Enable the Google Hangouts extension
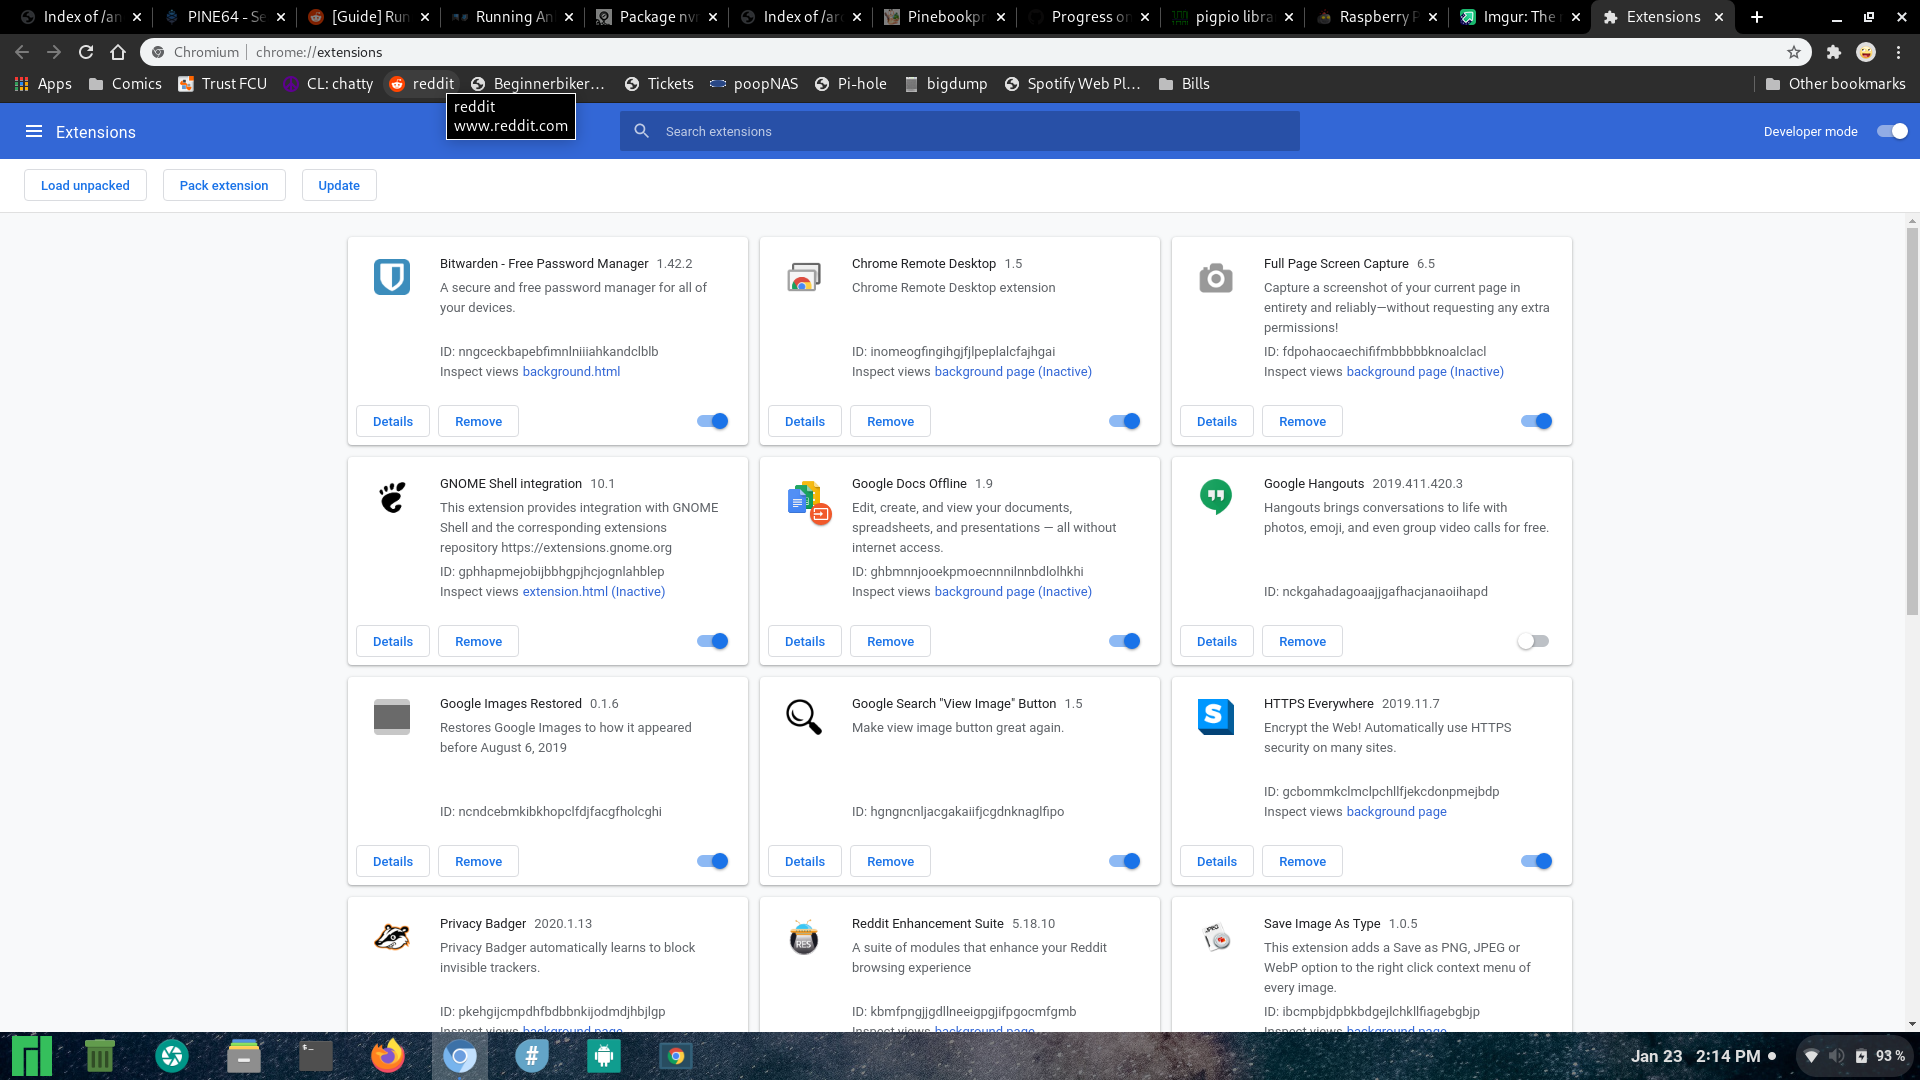 coord(1533,641)
